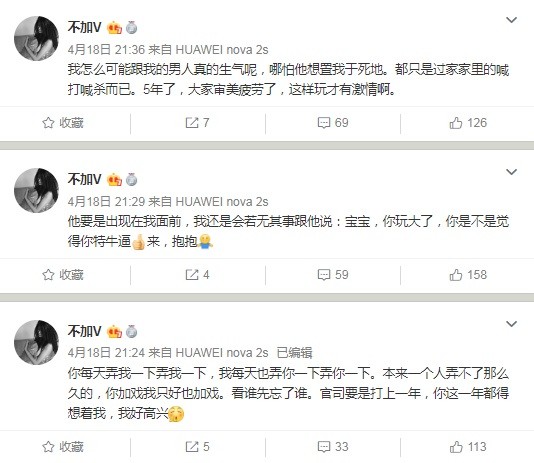
Task: Repost the post showing 5 reposts
Action: [197, 447]
